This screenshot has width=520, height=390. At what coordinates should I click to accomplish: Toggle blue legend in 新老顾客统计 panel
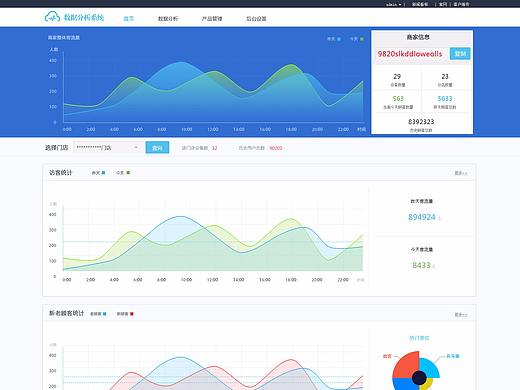coord(98,314)
